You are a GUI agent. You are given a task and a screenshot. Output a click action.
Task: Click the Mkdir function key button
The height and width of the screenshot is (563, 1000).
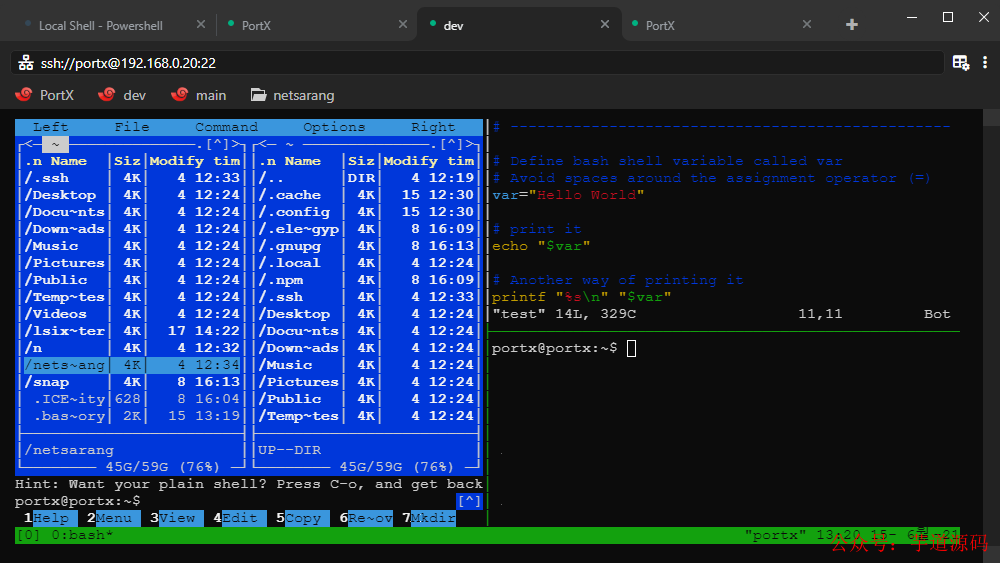point(429,518)
